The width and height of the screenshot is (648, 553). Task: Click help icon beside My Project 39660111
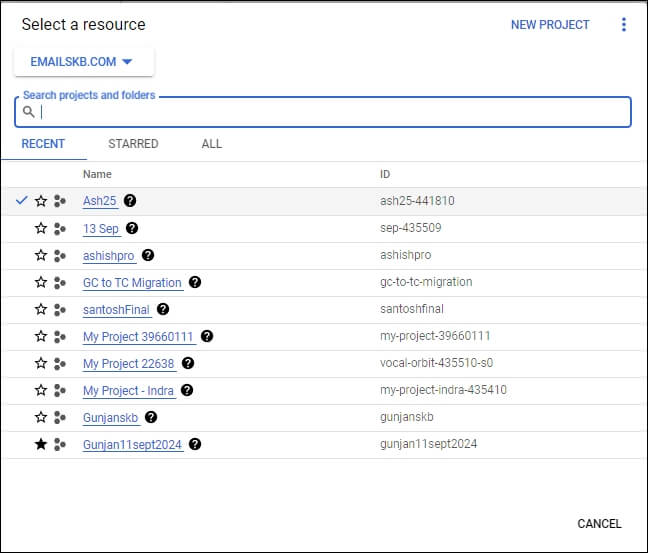(x=207, y=336)
